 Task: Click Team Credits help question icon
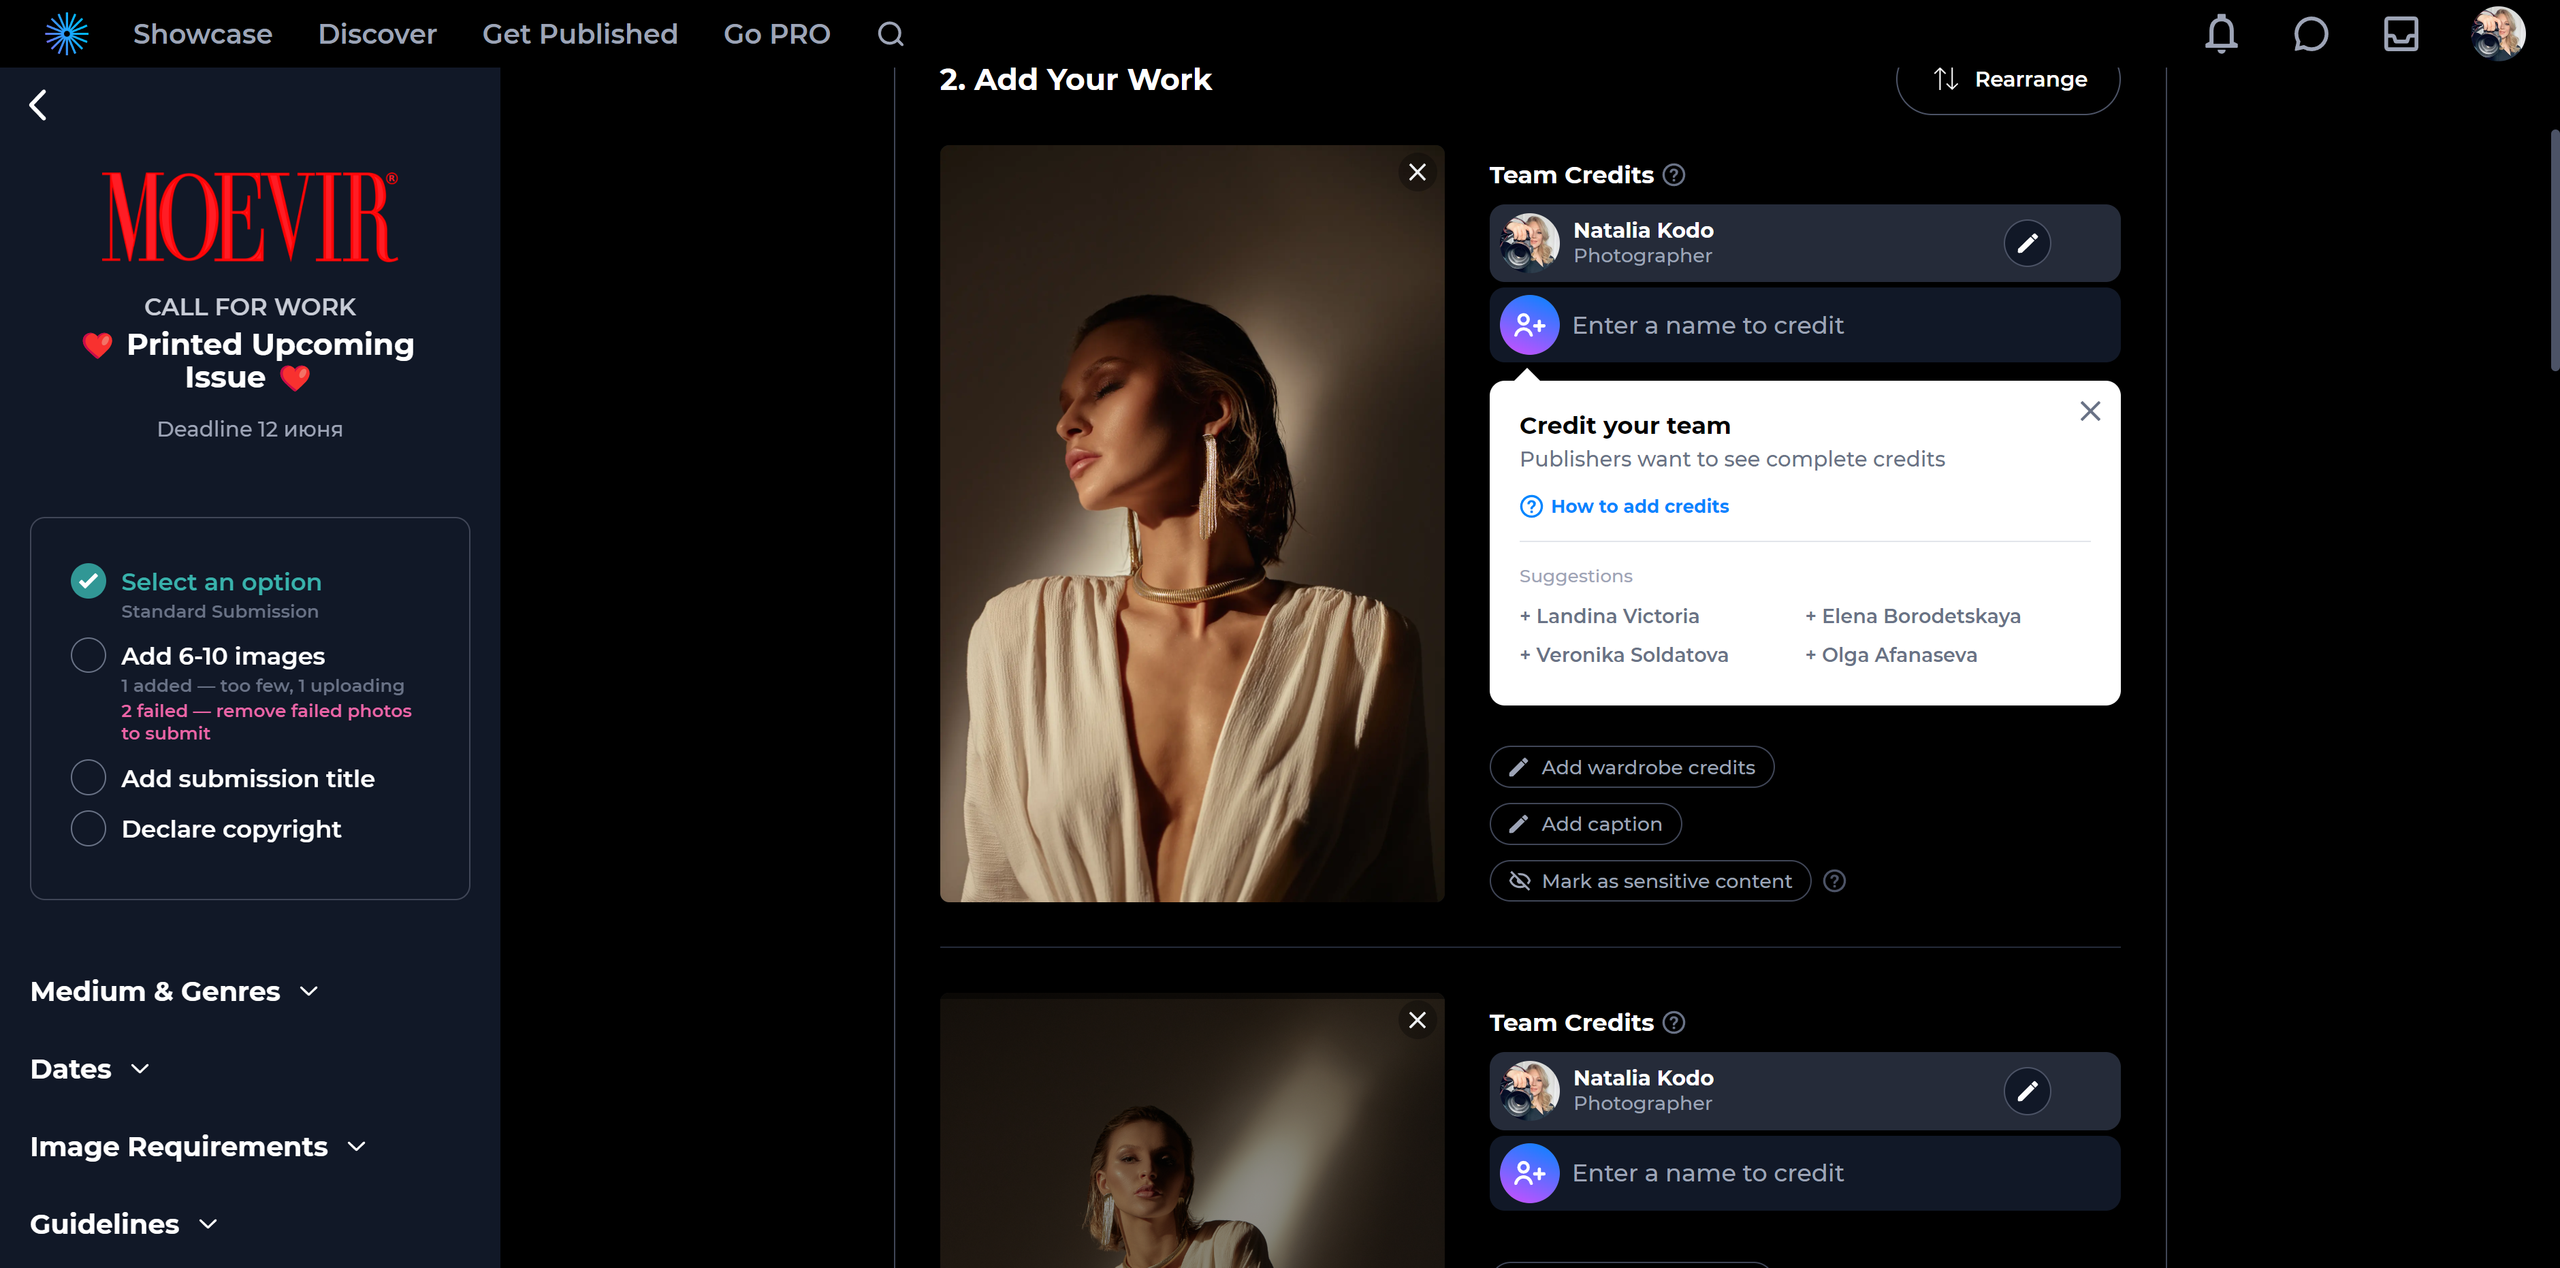(x=1674, y=175)
